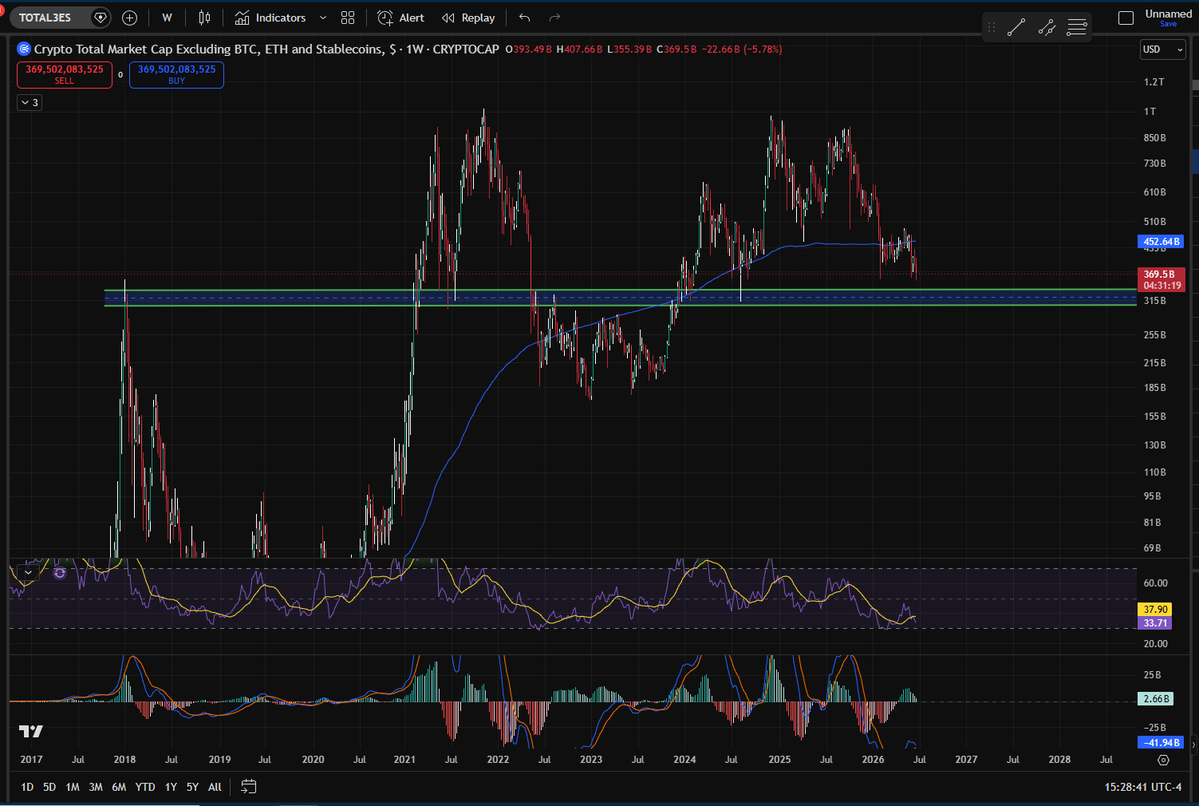Viewport: 1199px width, 806px height.
Task: Open the candlestick chart type menu
Action: click(x=204, y=18)
